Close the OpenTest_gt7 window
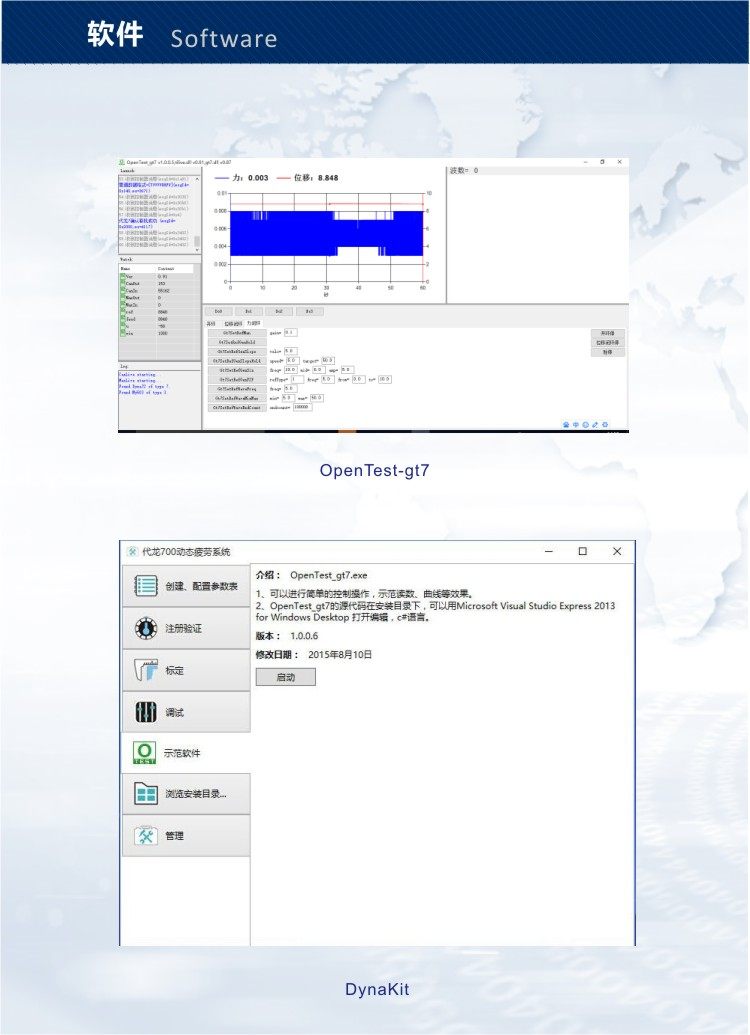Image resolution: width=750 pixels, height=1035 pixels. point(619,162)
